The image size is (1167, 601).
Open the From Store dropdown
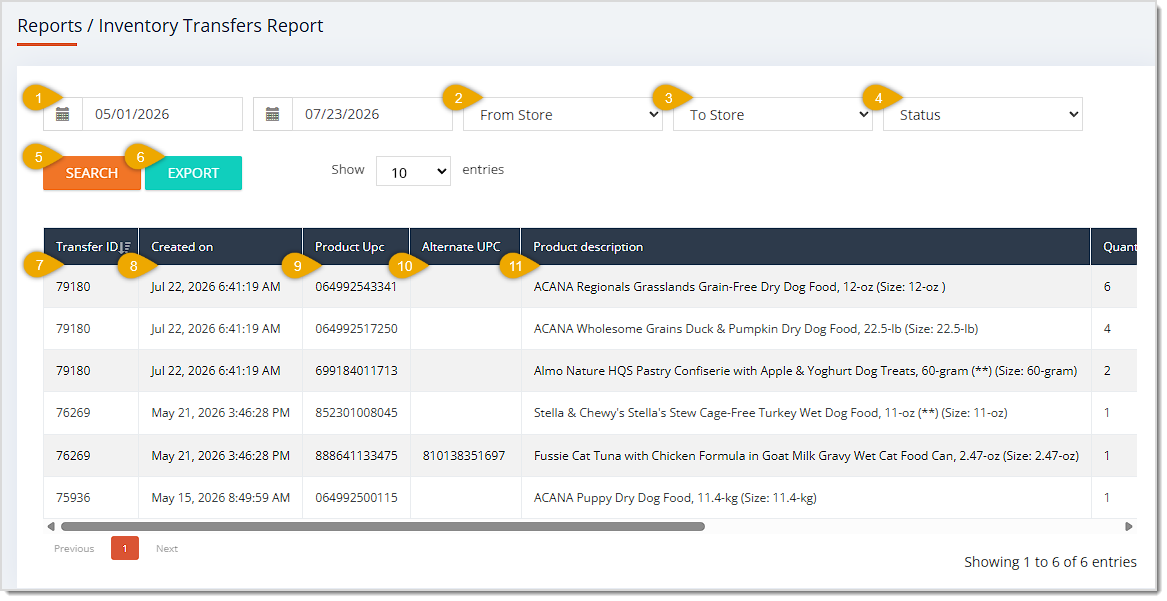point(563,115)
